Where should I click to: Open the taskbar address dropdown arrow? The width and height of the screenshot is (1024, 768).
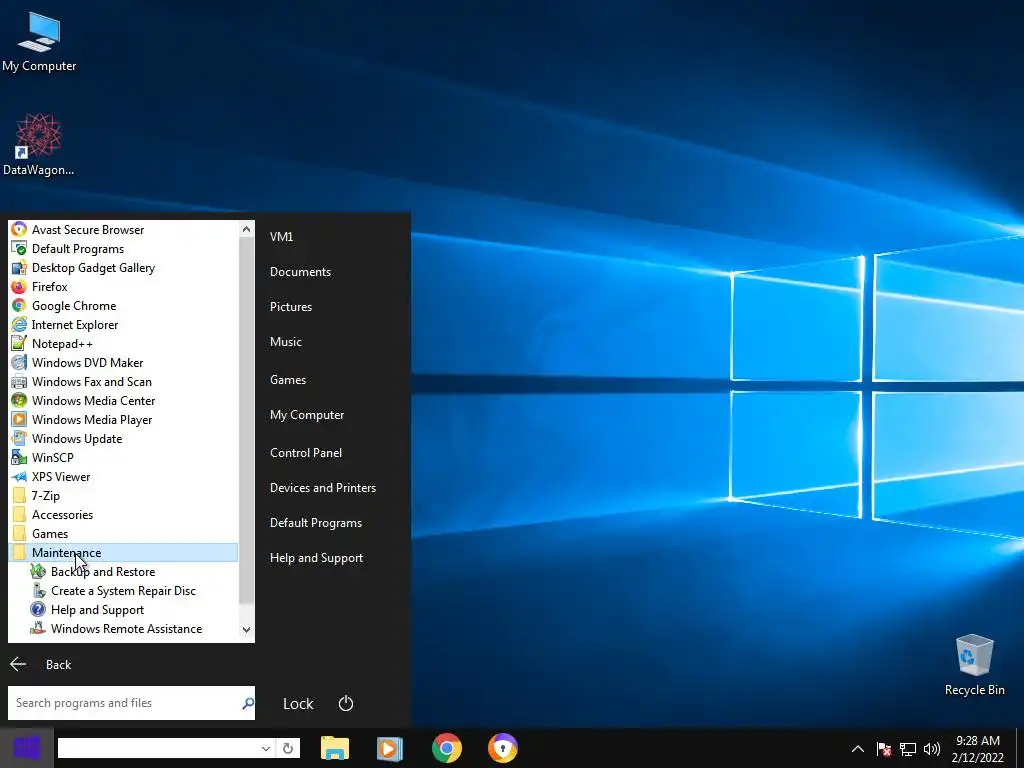click(x=266, y=748)
